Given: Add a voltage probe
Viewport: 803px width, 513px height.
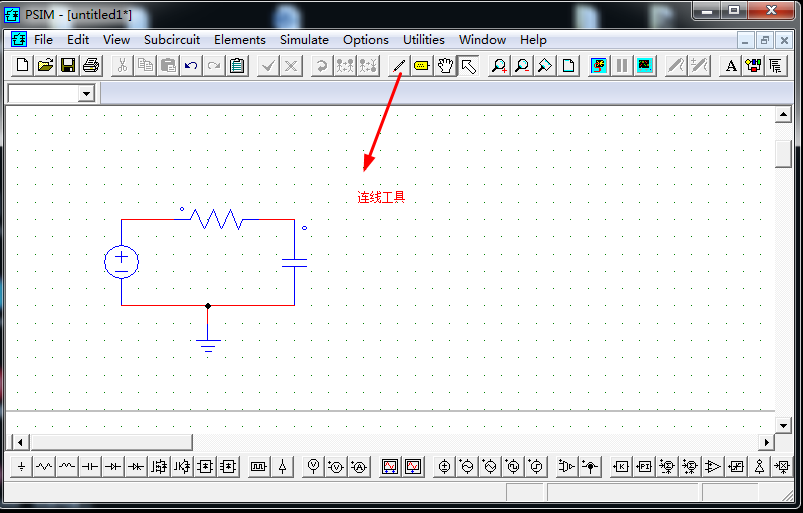Looking at the screenshot, I should [x=313, y=466].
